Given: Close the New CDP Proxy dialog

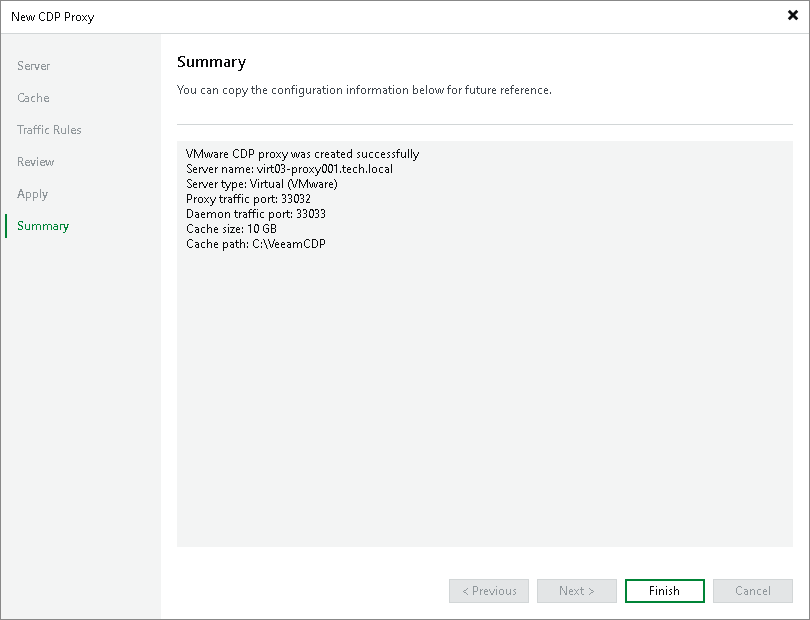Looking at the screenshot, I should 792,16.
